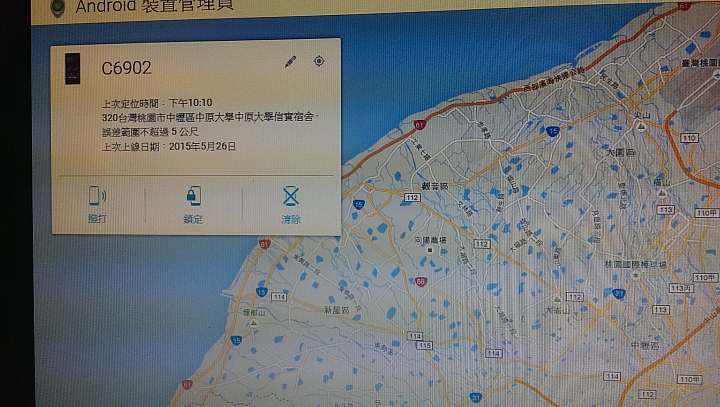
Task: Click the Android 裝置管理員 title
Action: tap(154, 6)
